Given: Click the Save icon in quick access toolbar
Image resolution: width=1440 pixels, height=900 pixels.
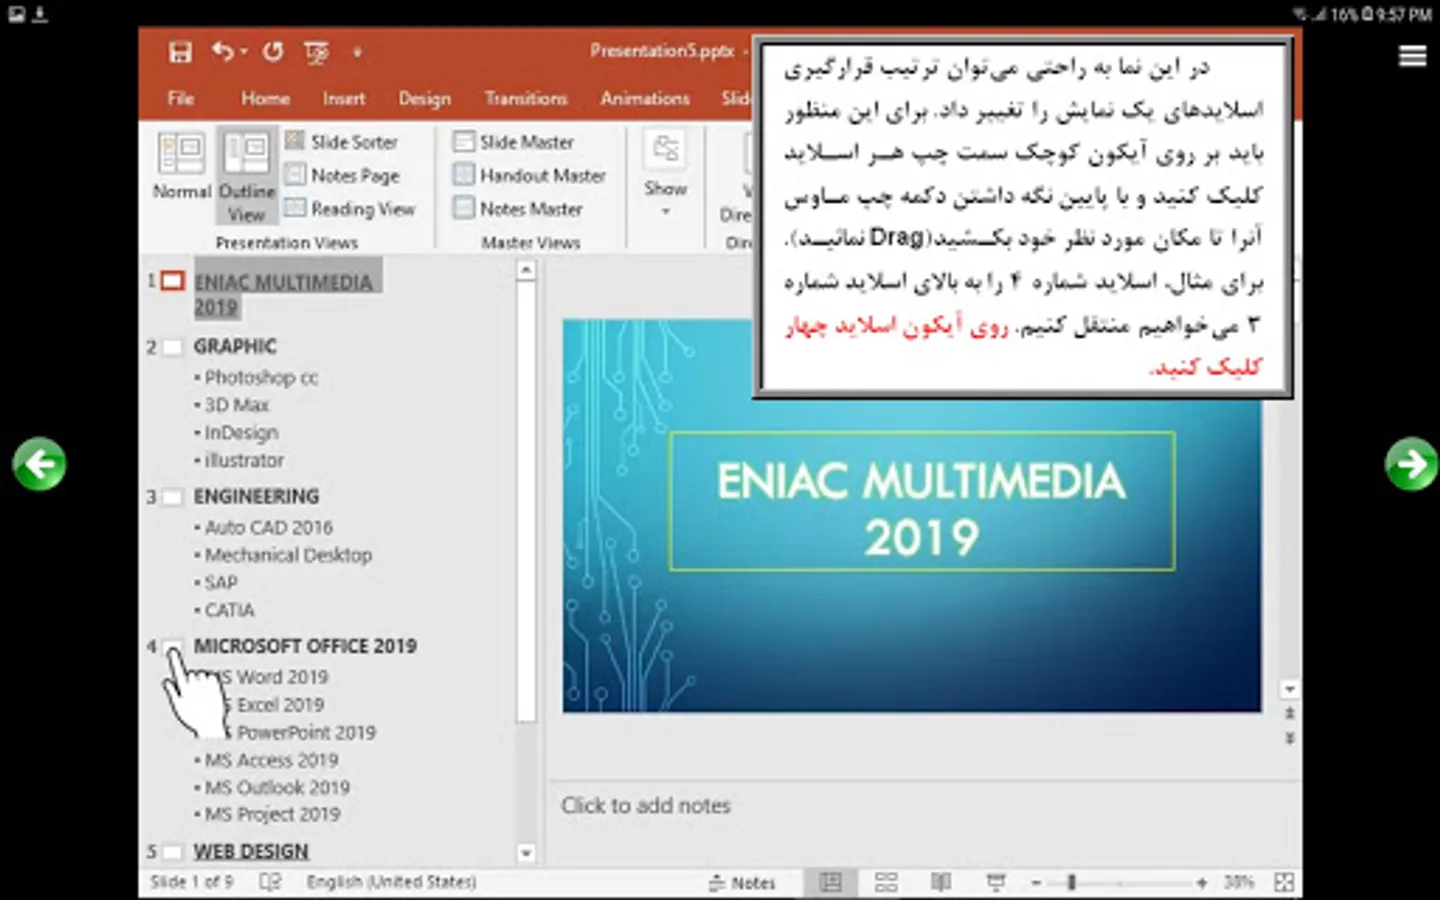Looking at the screenshot, I should (180, 52).
